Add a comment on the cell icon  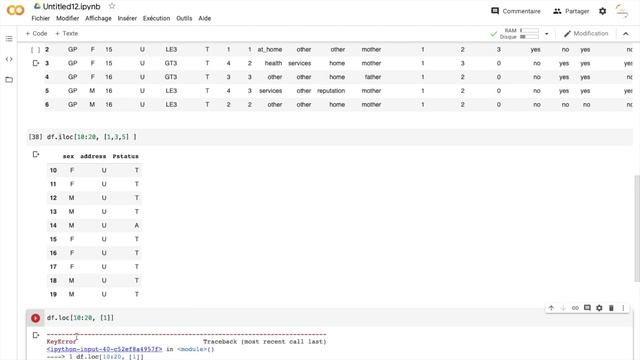587,308
